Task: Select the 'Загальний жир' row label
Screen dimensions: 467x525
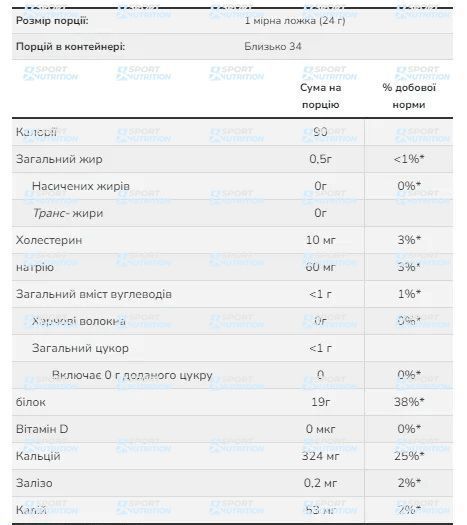Action: [x=59, y=159]
